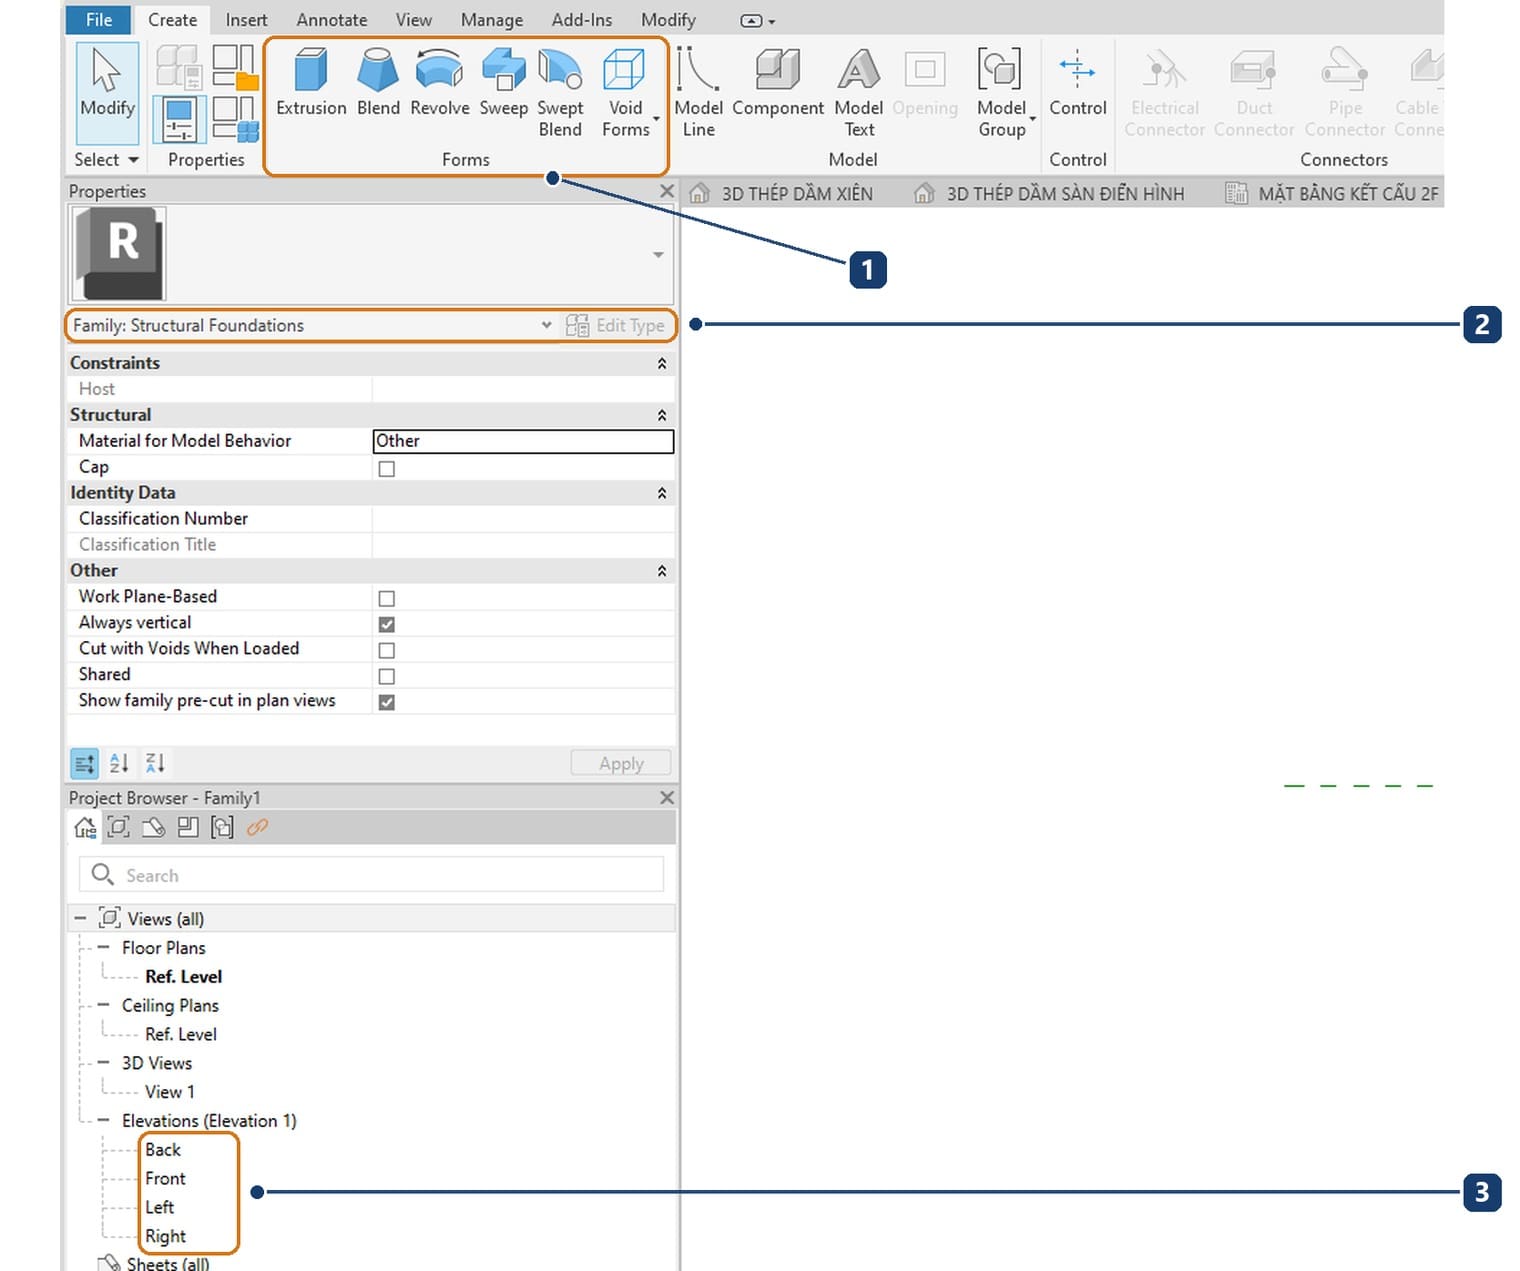Open the Manage ribbon tab
The image size is (1520, 1271).
click(x=491, y=20)
